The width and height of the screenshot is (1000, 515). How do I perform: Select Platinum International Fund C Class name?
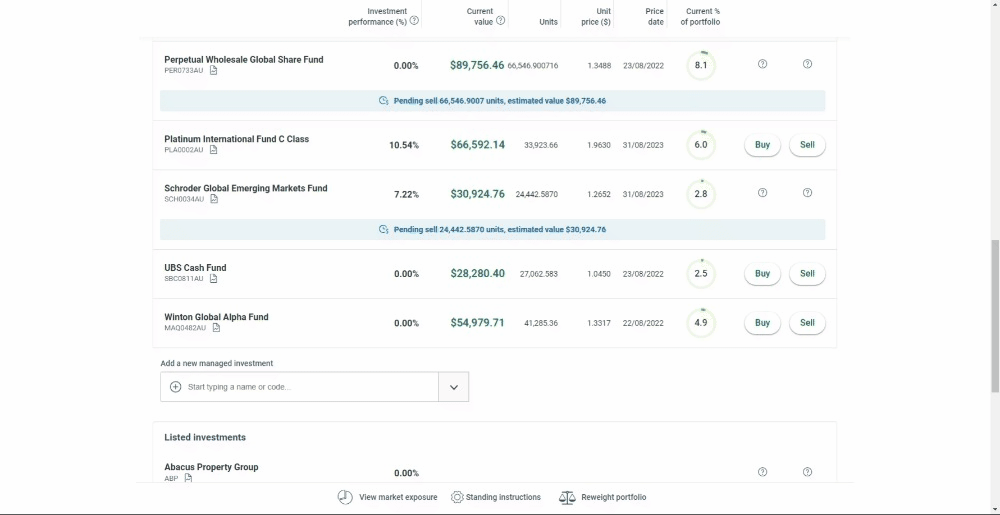[237, 139]
